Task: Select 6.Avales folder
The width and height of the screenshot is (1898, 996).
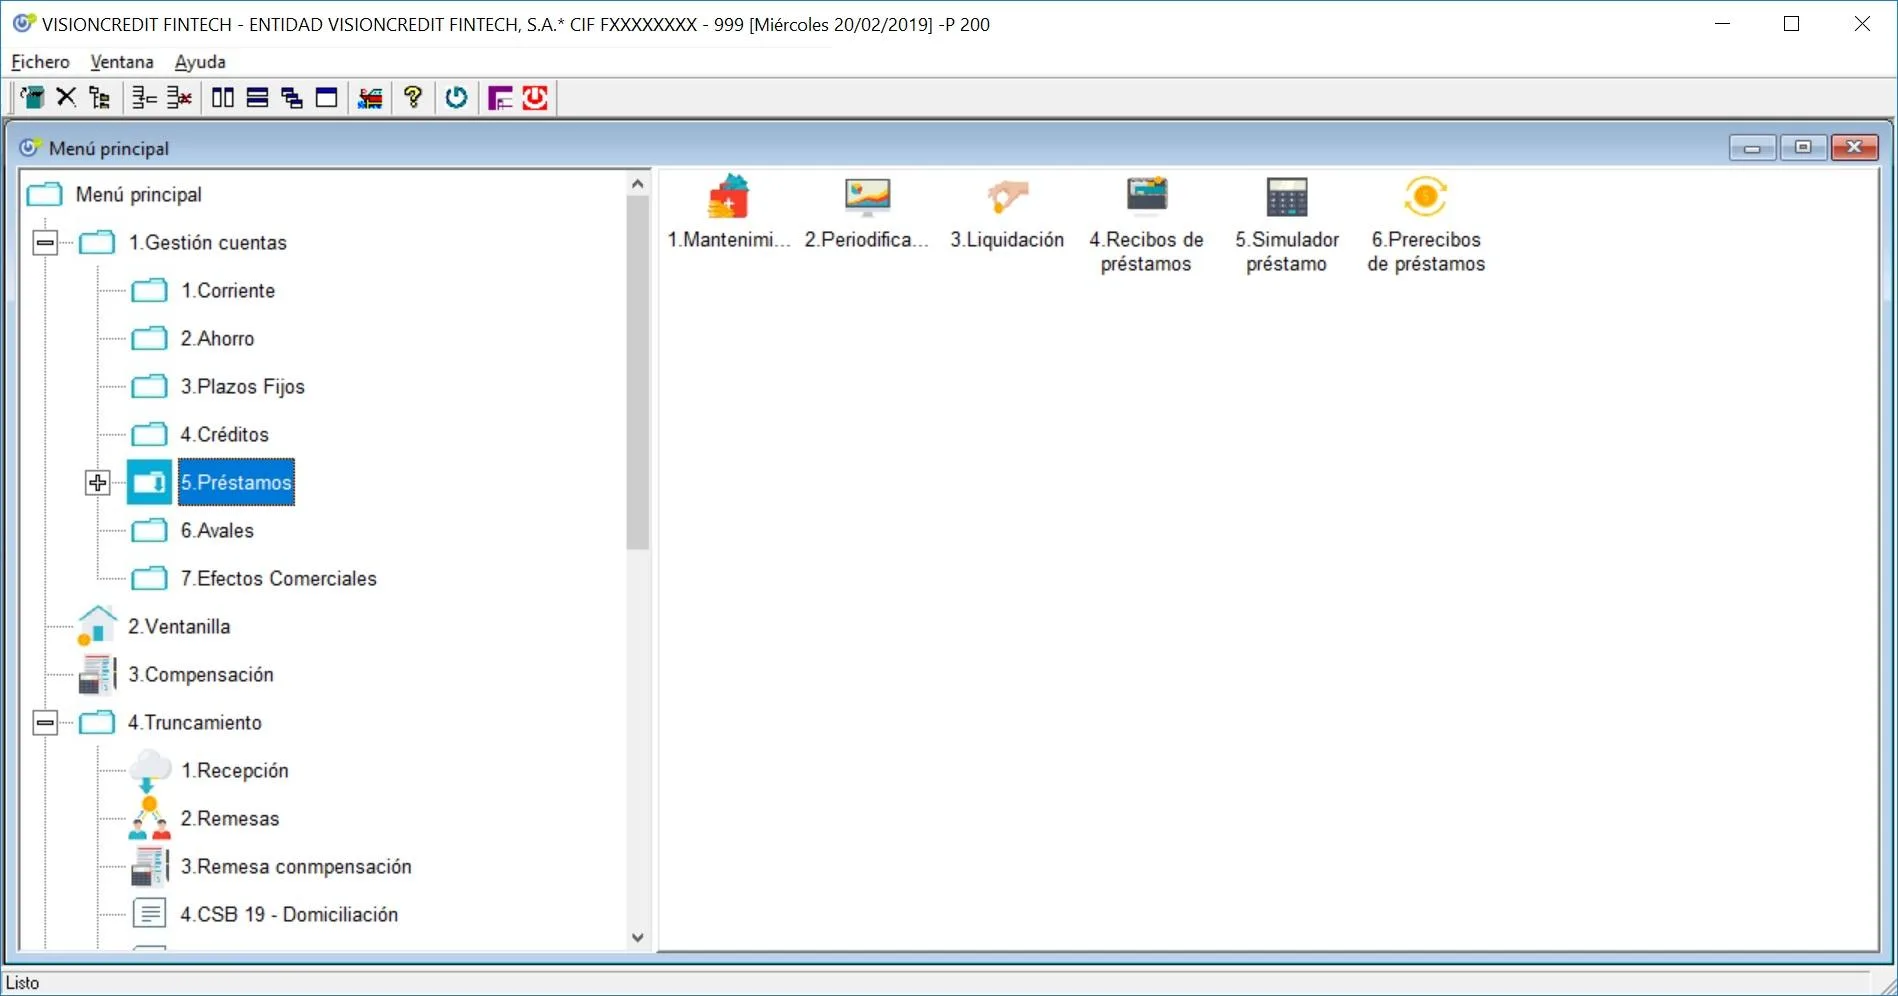Action: click(217, 530)
